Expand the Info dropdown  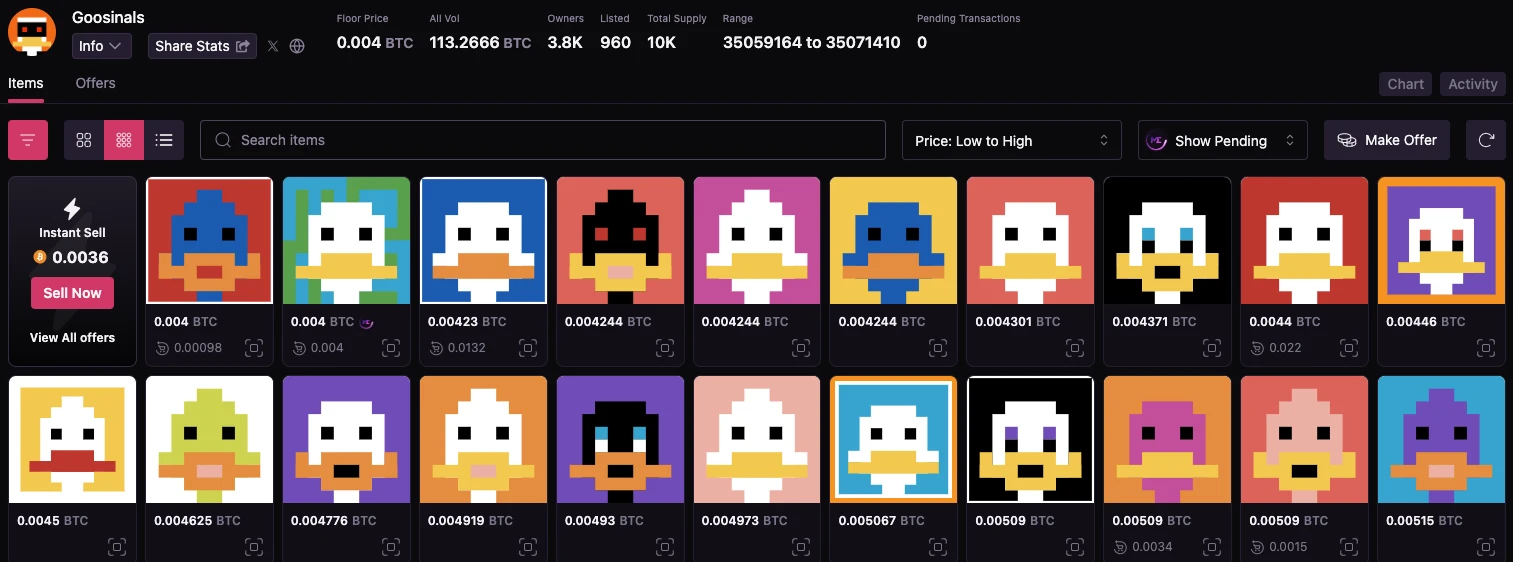click(x=101, y=46)
